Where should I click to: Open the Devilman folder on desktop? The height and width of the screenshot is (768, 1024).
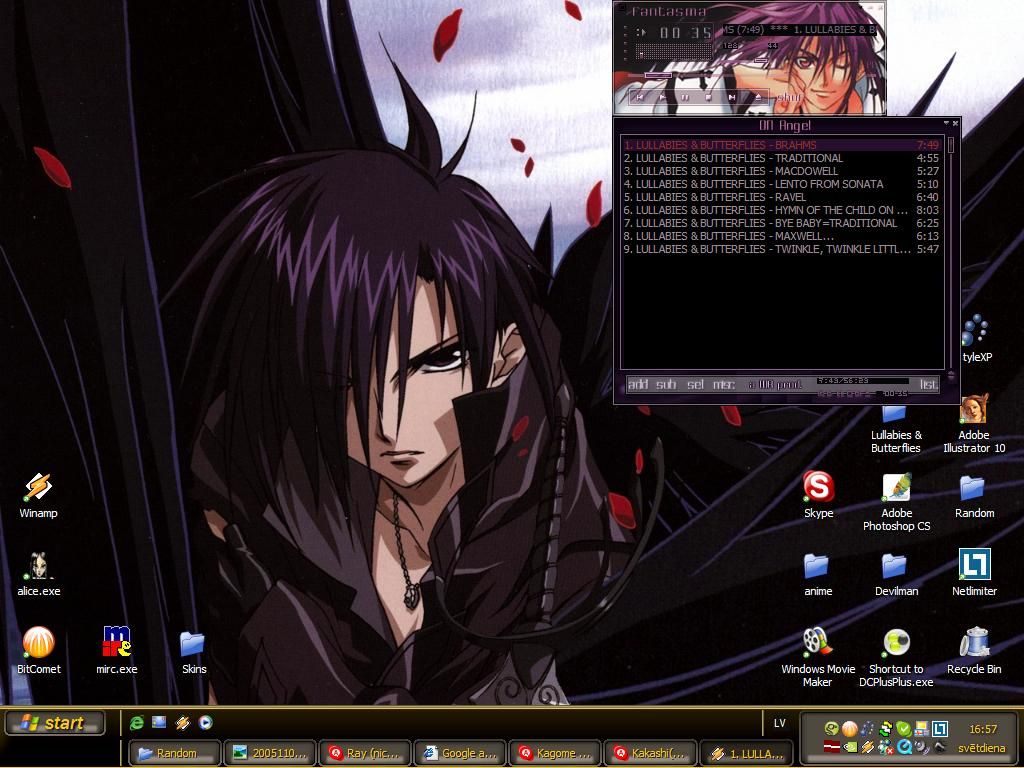point(896,574)
